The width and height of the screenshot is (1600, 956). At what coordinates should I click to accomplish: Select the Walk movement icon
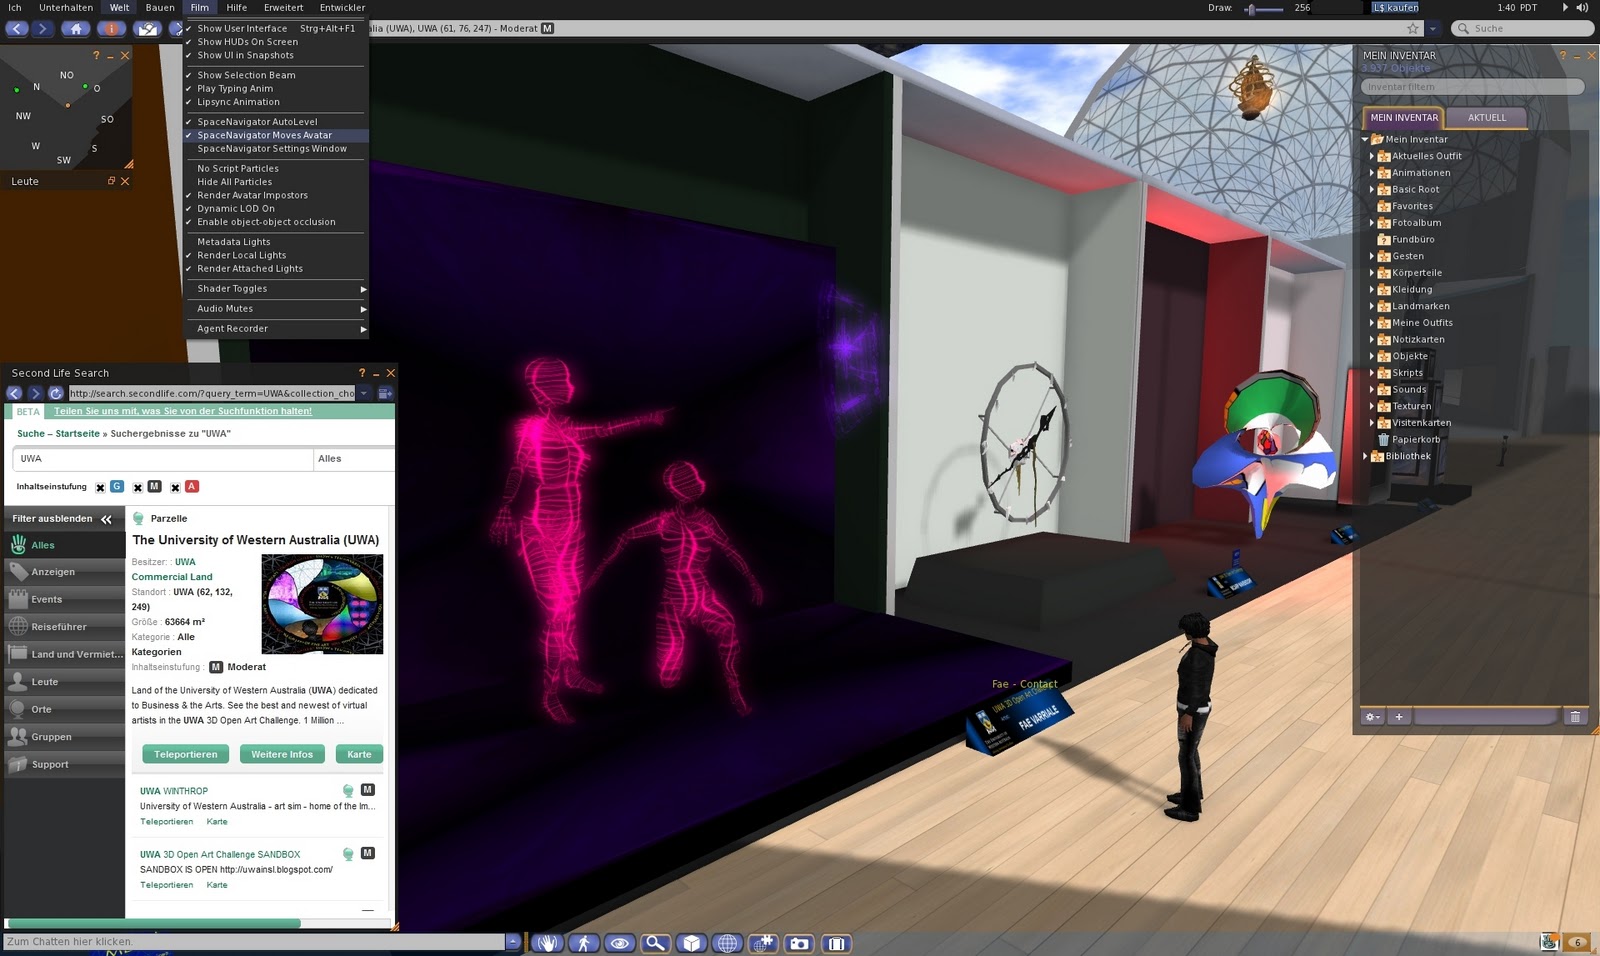pyautogui.click(x=583, y=943)
